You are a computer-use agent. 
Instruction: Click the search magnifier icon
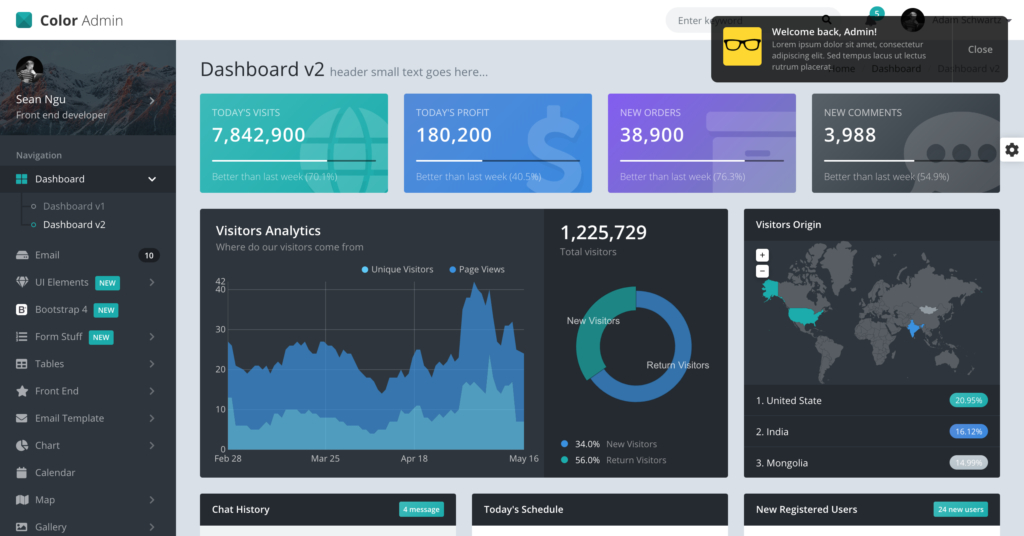(x=827, y=20)
